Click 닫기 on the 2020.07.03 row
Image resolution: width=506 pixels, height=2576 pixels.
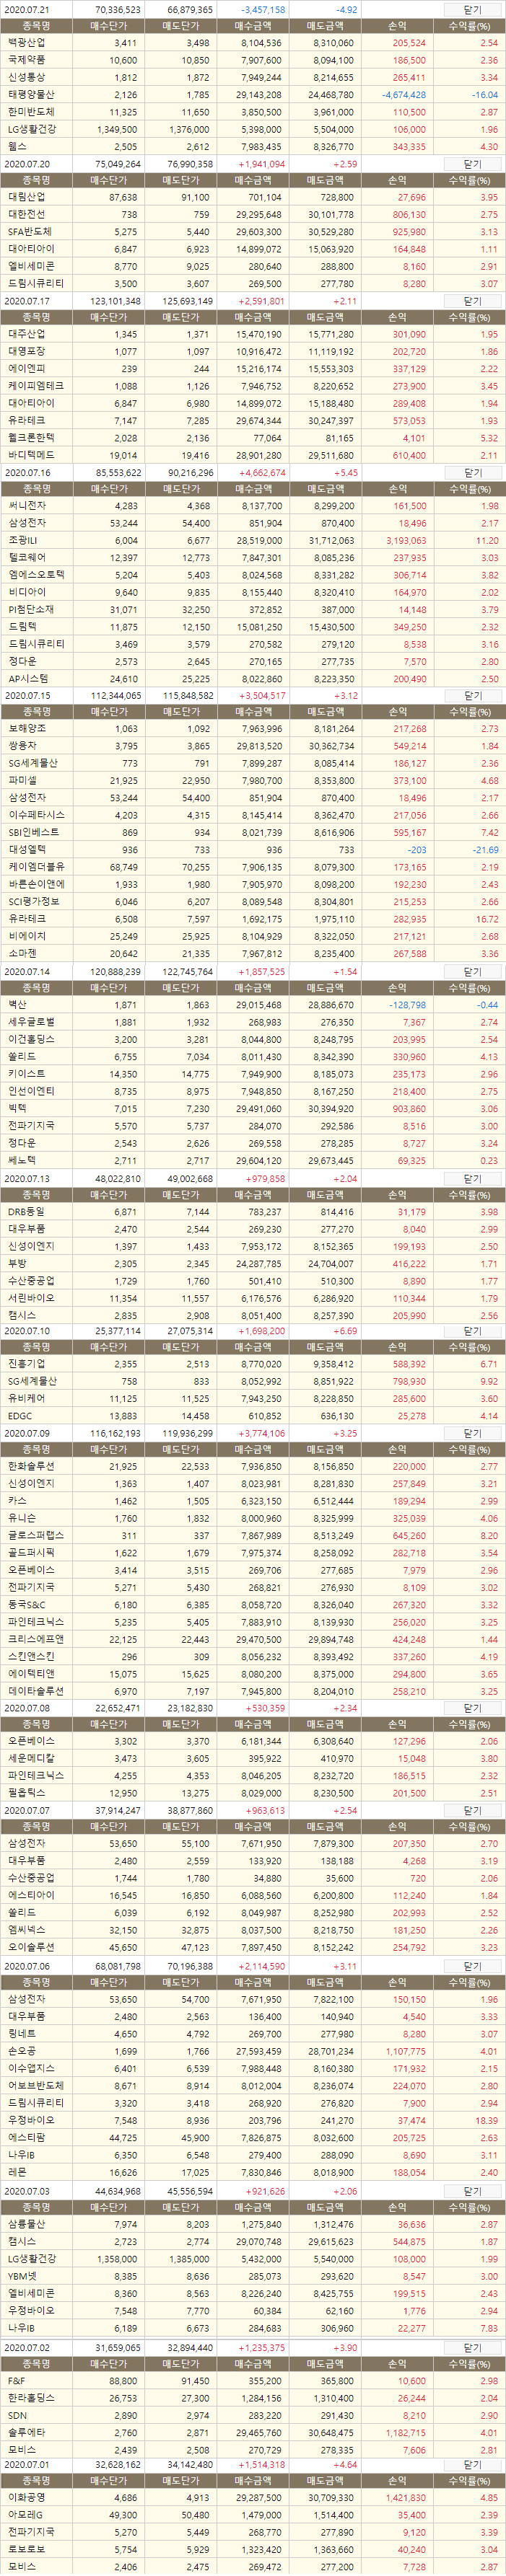(472, 2191)
